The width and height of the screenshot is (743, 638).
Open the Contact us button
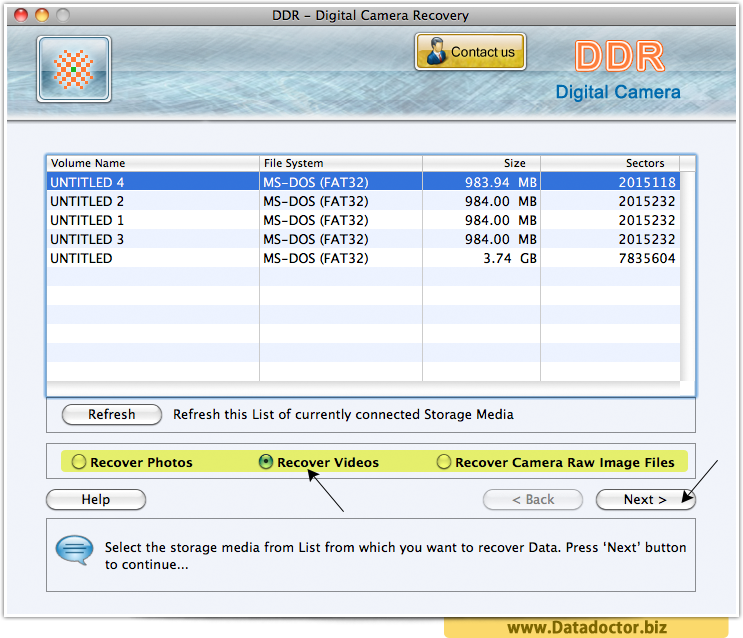(470, 52)
